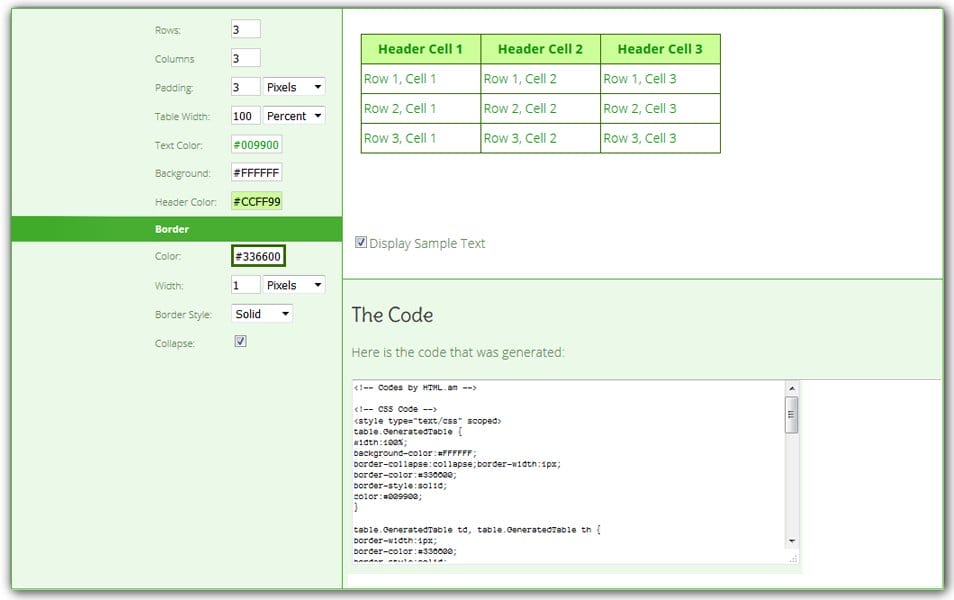
Task: Open the Table Width units dropdown showing Percent
Action: tap(293, 116)
